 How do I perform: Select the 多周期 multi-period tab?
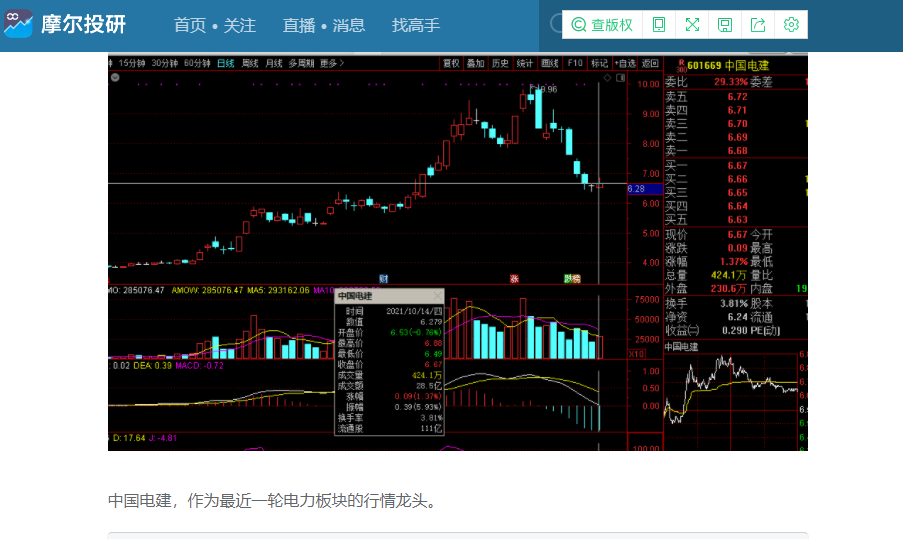click(x=301, y=63)
